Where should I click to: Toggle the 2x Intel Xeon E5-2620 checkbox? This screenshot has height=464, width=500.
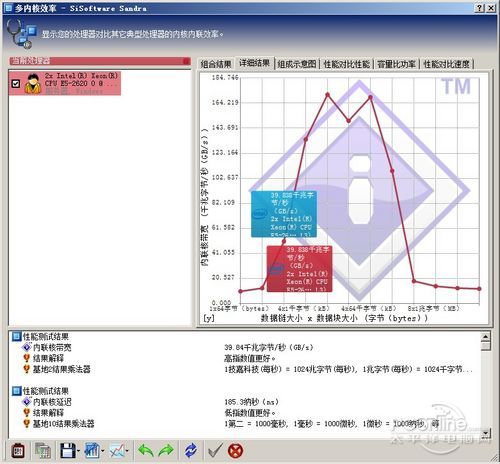click(x=16, y=83)
